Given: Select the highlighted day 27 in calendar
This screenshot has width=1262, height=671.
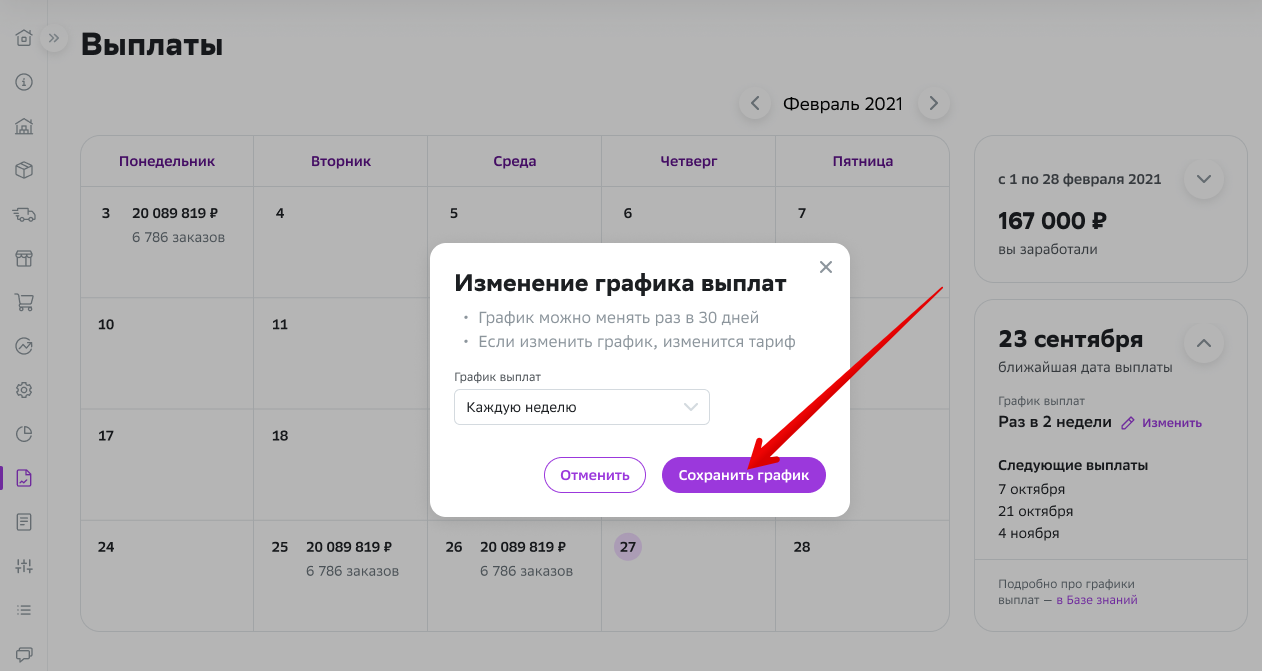Looking at the screenshot, I should click(x=628, y=548).
